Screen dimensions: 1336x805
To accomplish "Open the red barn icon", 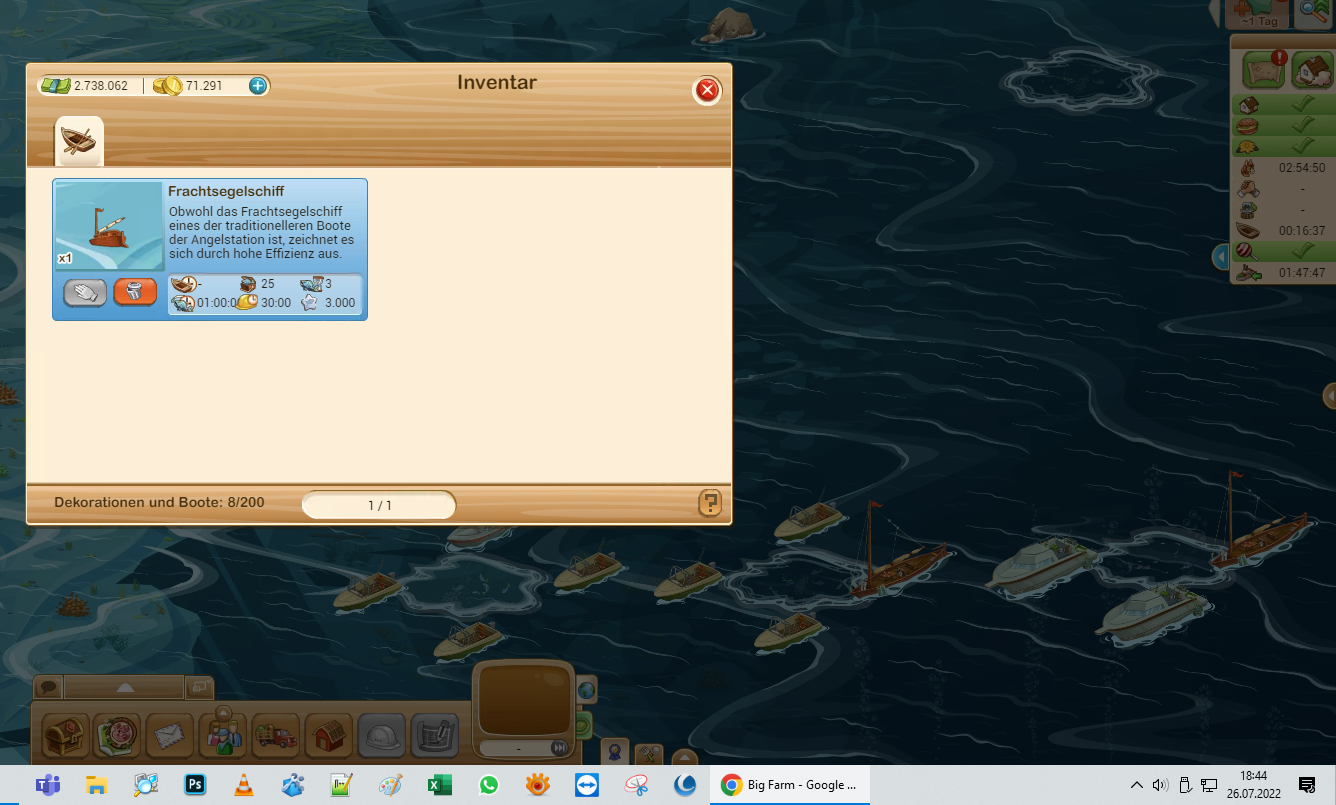I will pyautogui.click(x=328, y=737).
